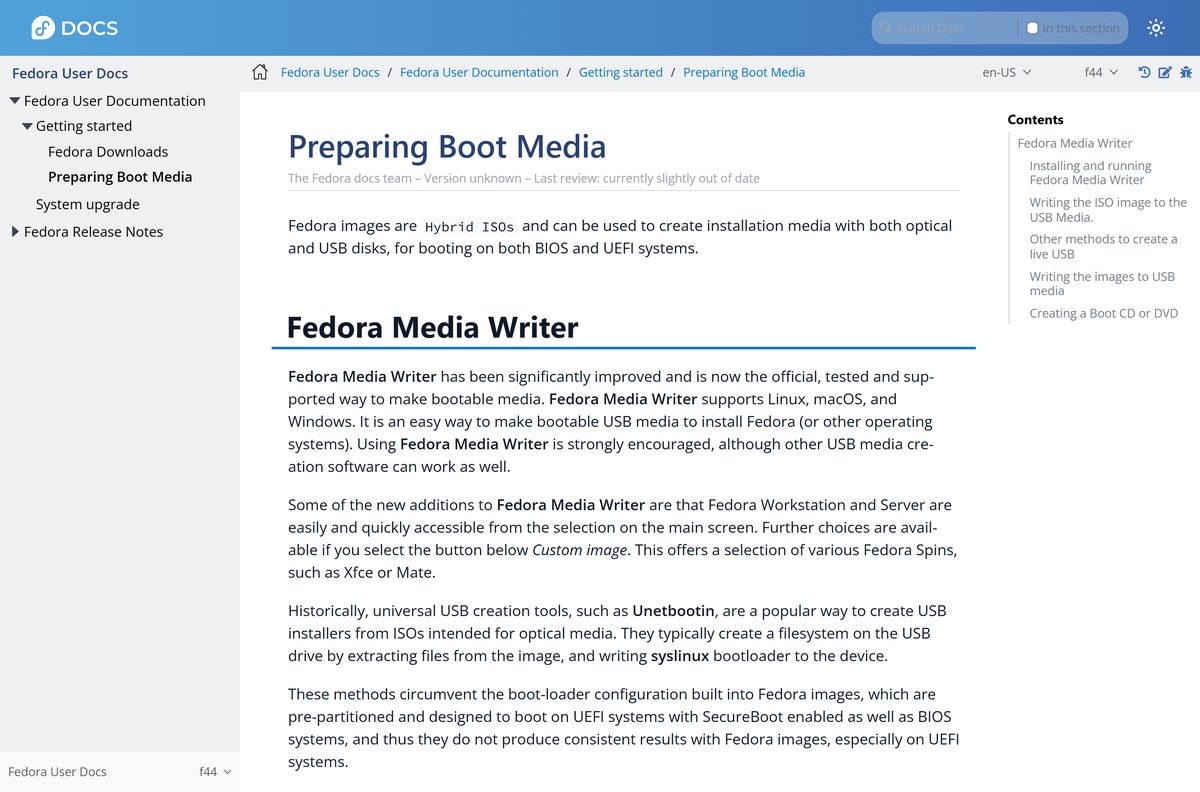
Task: Click the Preparing Boot Media page title
Action: pos(447,147)
